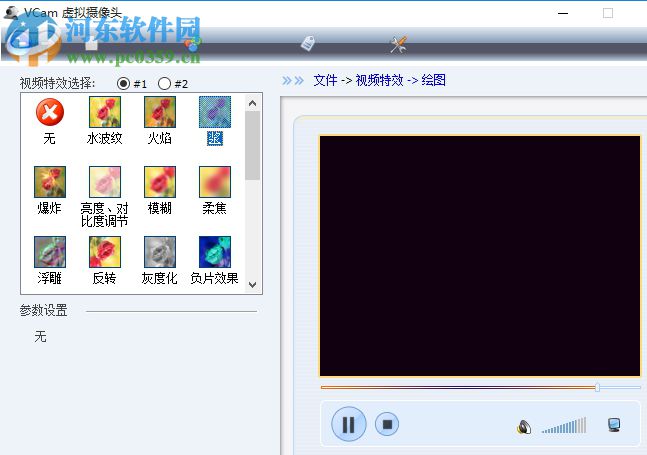The height and width of the screenshot is (455, 647).
Task: Apply the 爆炸 explosion effect
Action: pos(50,191)
